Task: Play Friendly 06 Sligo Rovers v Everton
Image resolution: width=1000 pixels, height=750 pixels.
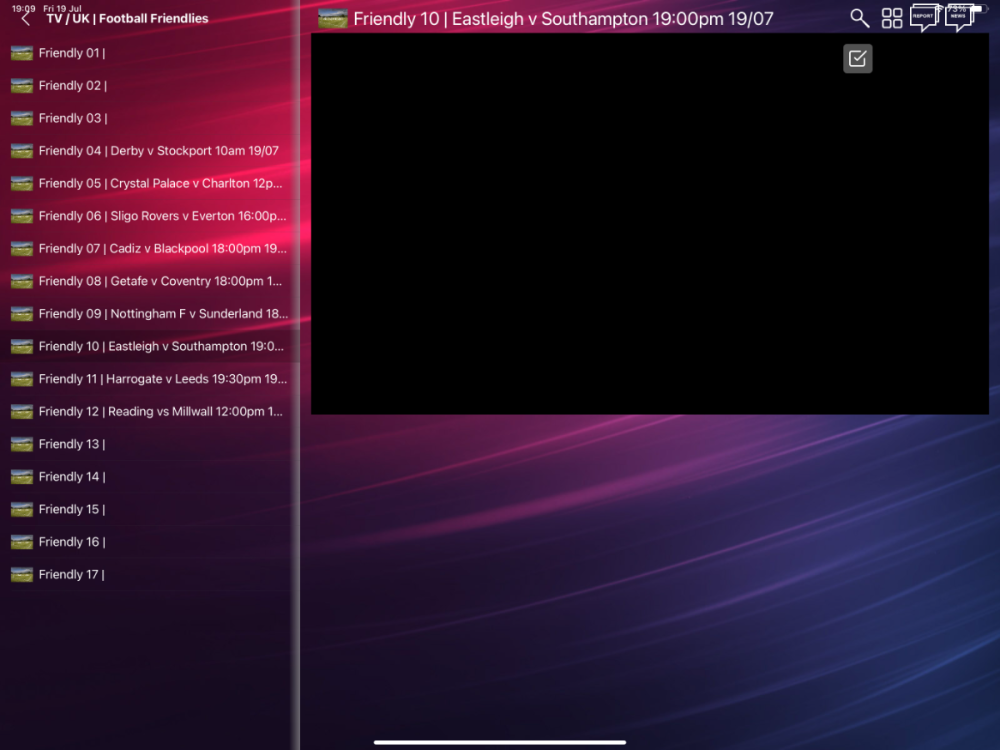Action: pyautogui.click(x=162, y=216)
